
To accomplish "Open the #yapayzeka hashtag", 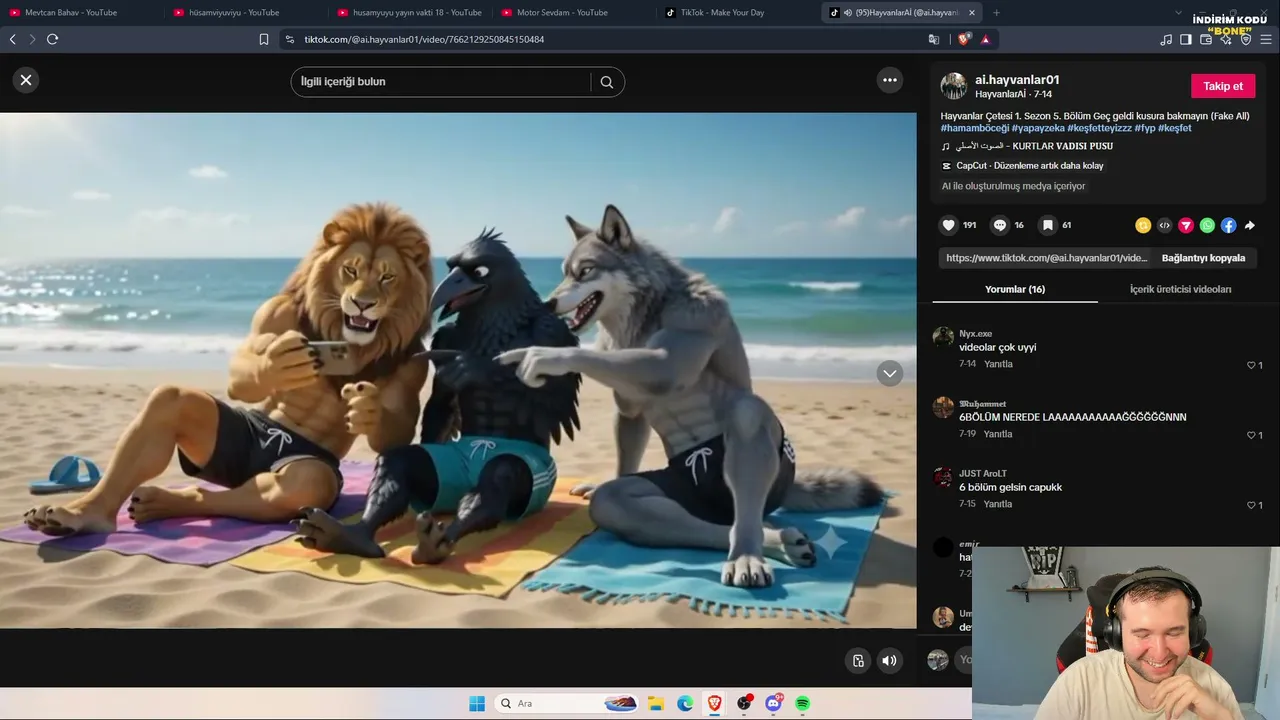I will point(1038,128).
